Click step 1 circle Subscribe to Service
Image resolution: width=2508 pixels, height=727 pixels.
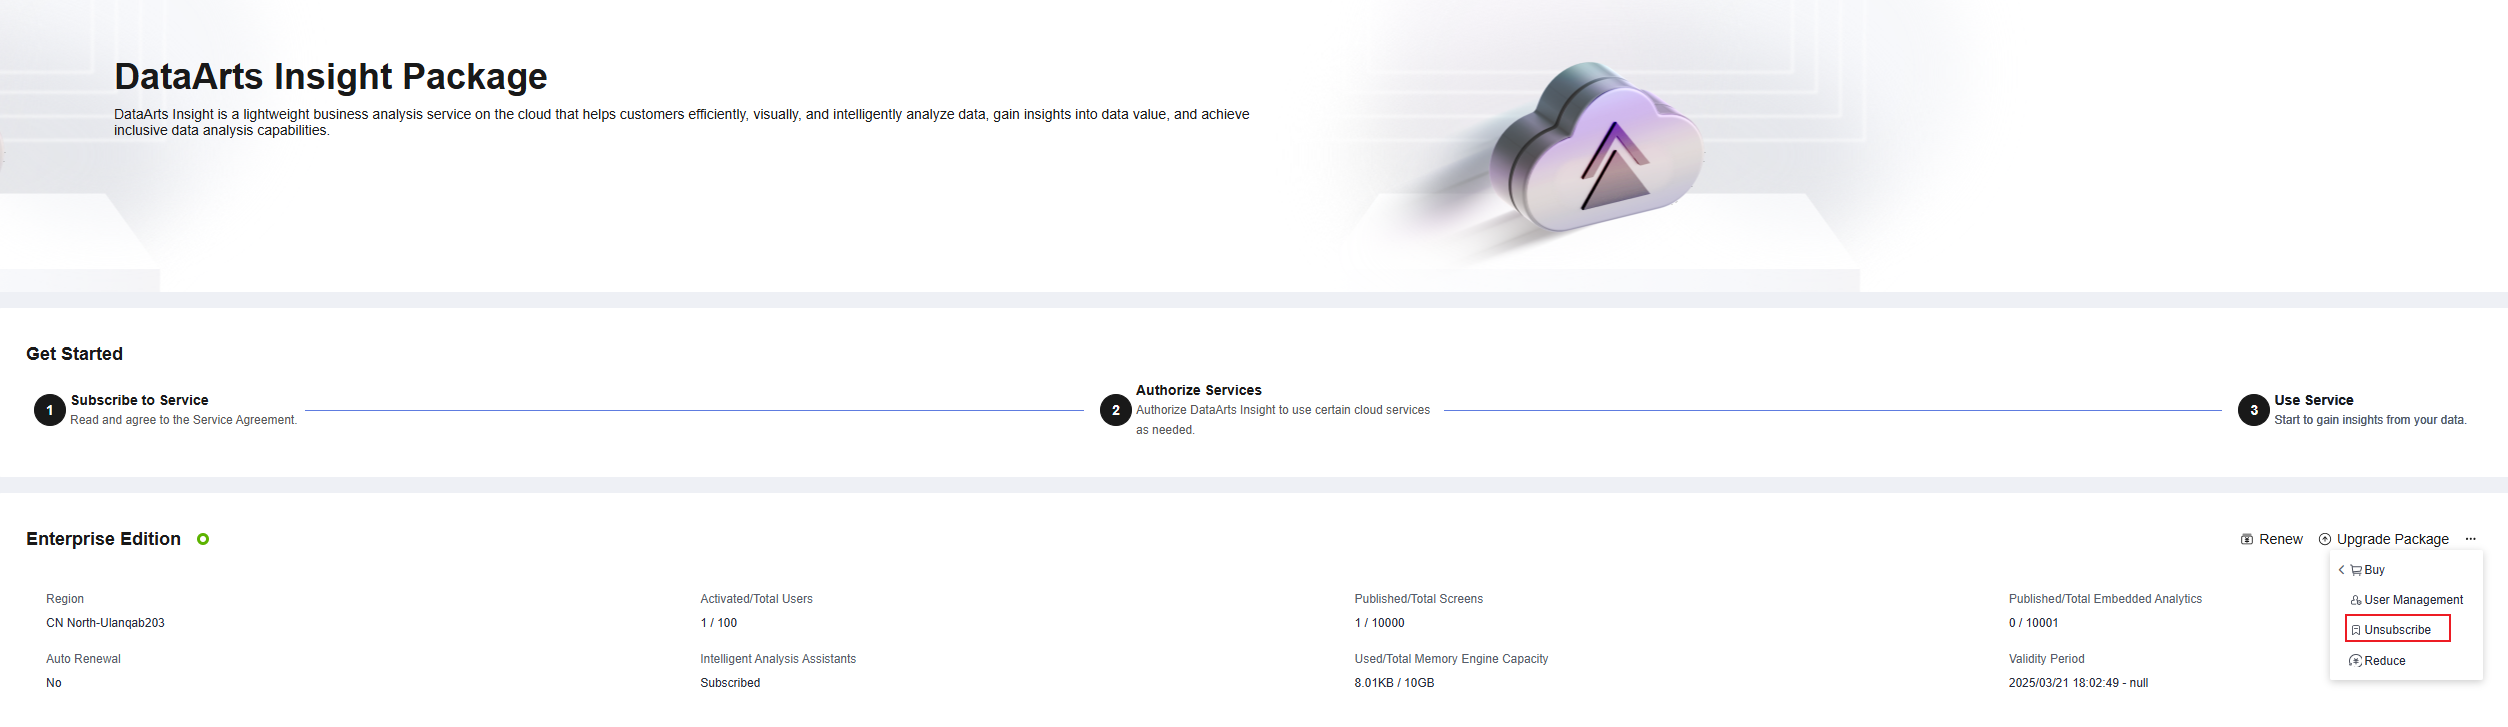click(50, 410)
